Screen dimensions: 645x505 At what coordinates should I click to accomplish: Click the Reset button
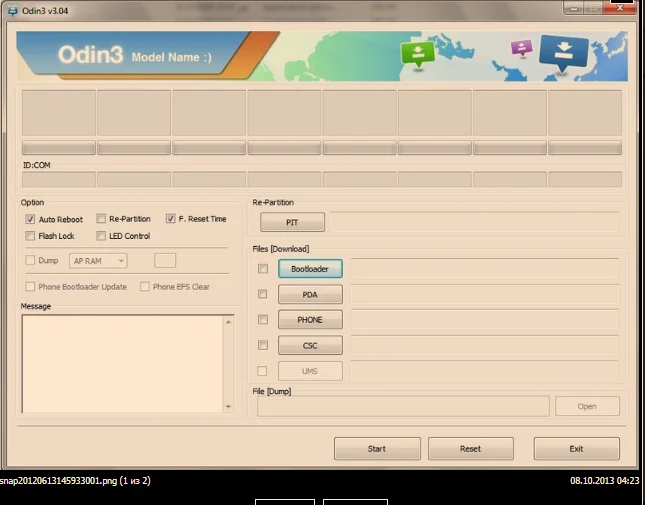point(470,449)
